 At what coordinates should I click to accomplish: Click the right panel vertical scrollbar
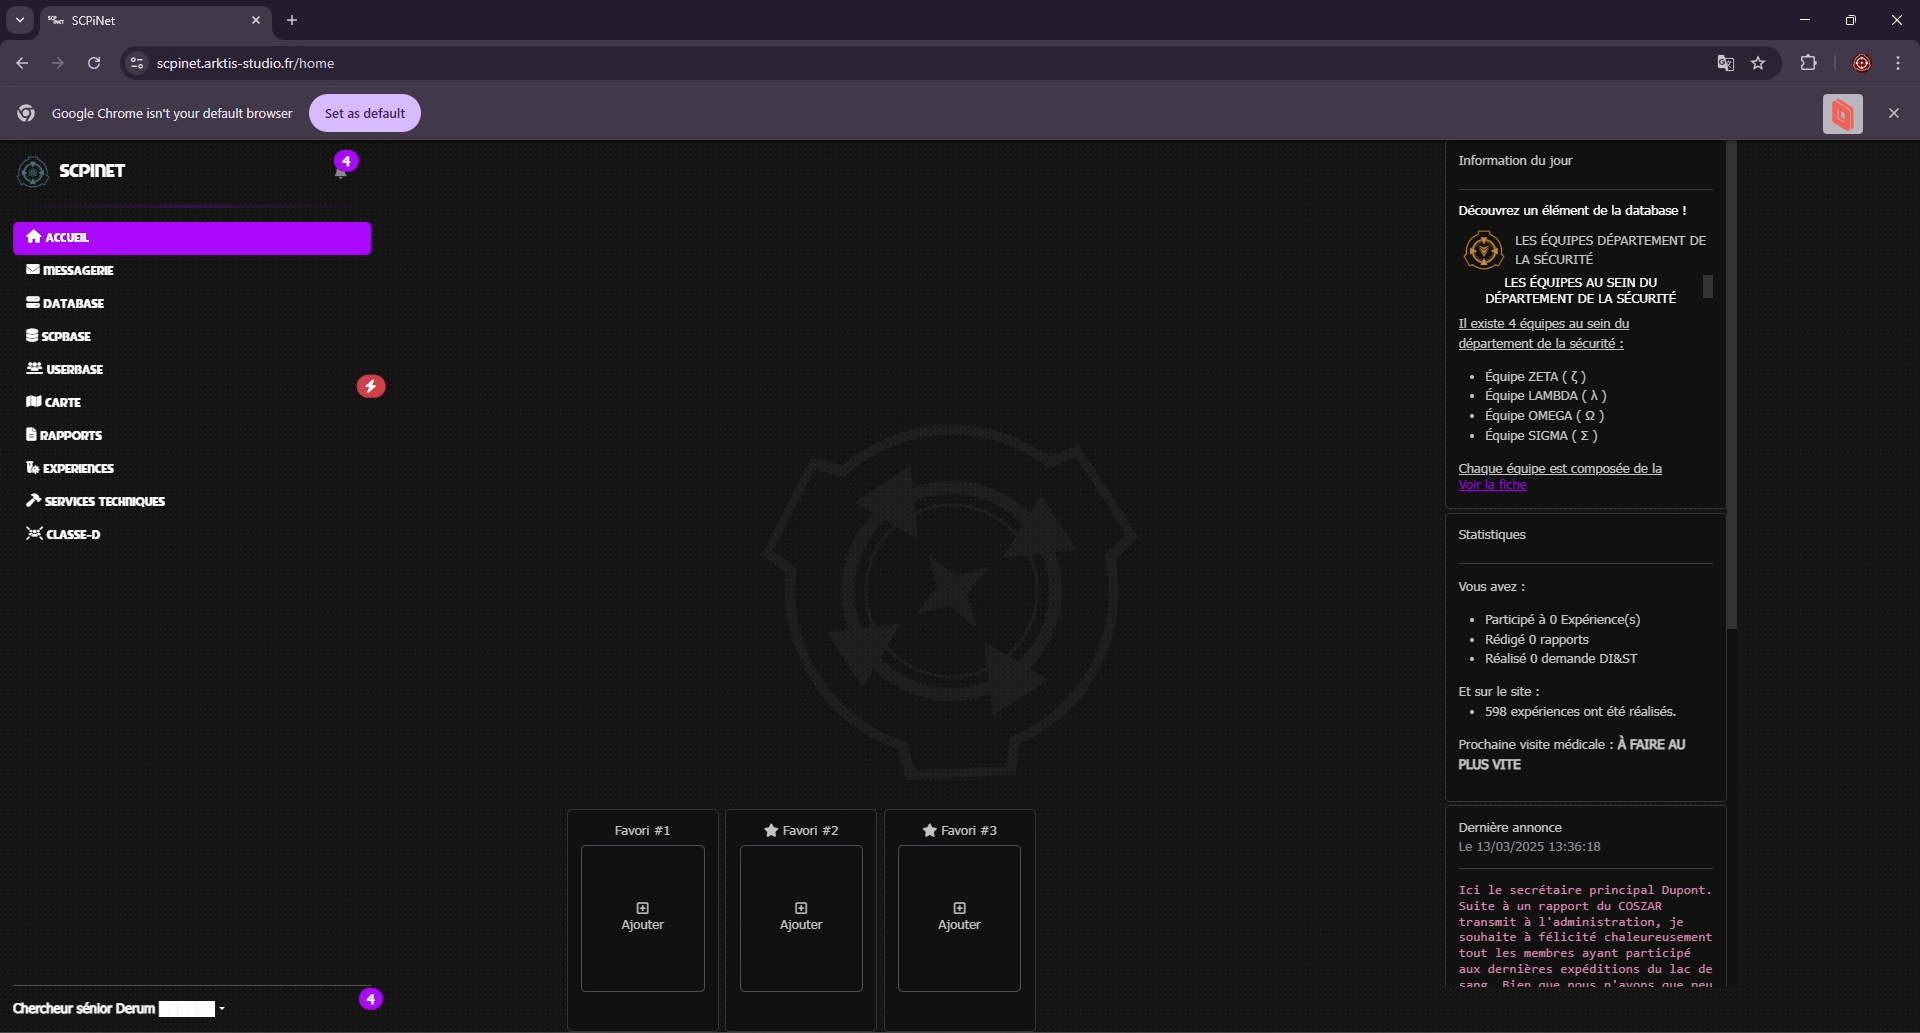tap(1731, 400)
